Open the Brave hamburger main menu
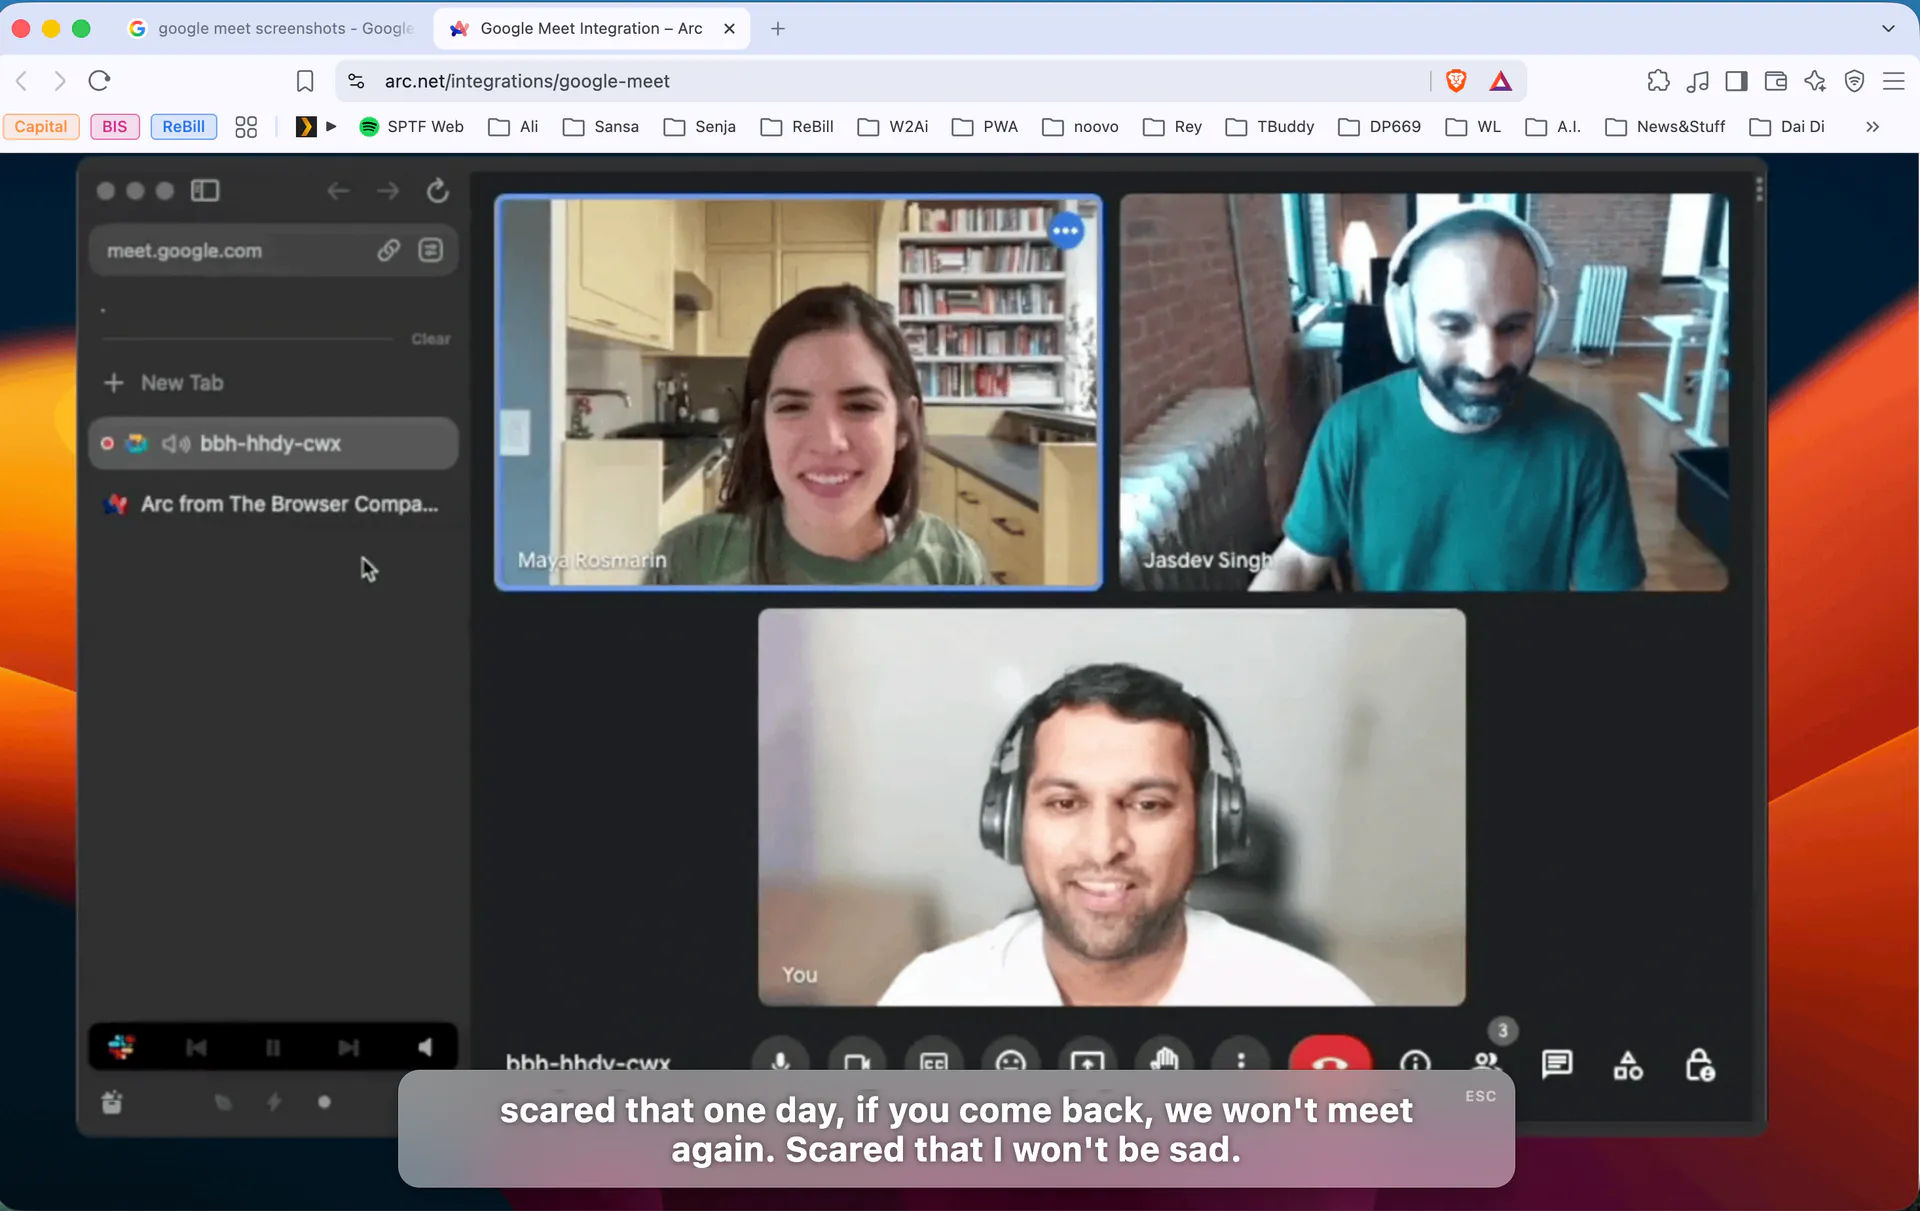Screen dimensions: 1920x1211 click(1893, 81)
